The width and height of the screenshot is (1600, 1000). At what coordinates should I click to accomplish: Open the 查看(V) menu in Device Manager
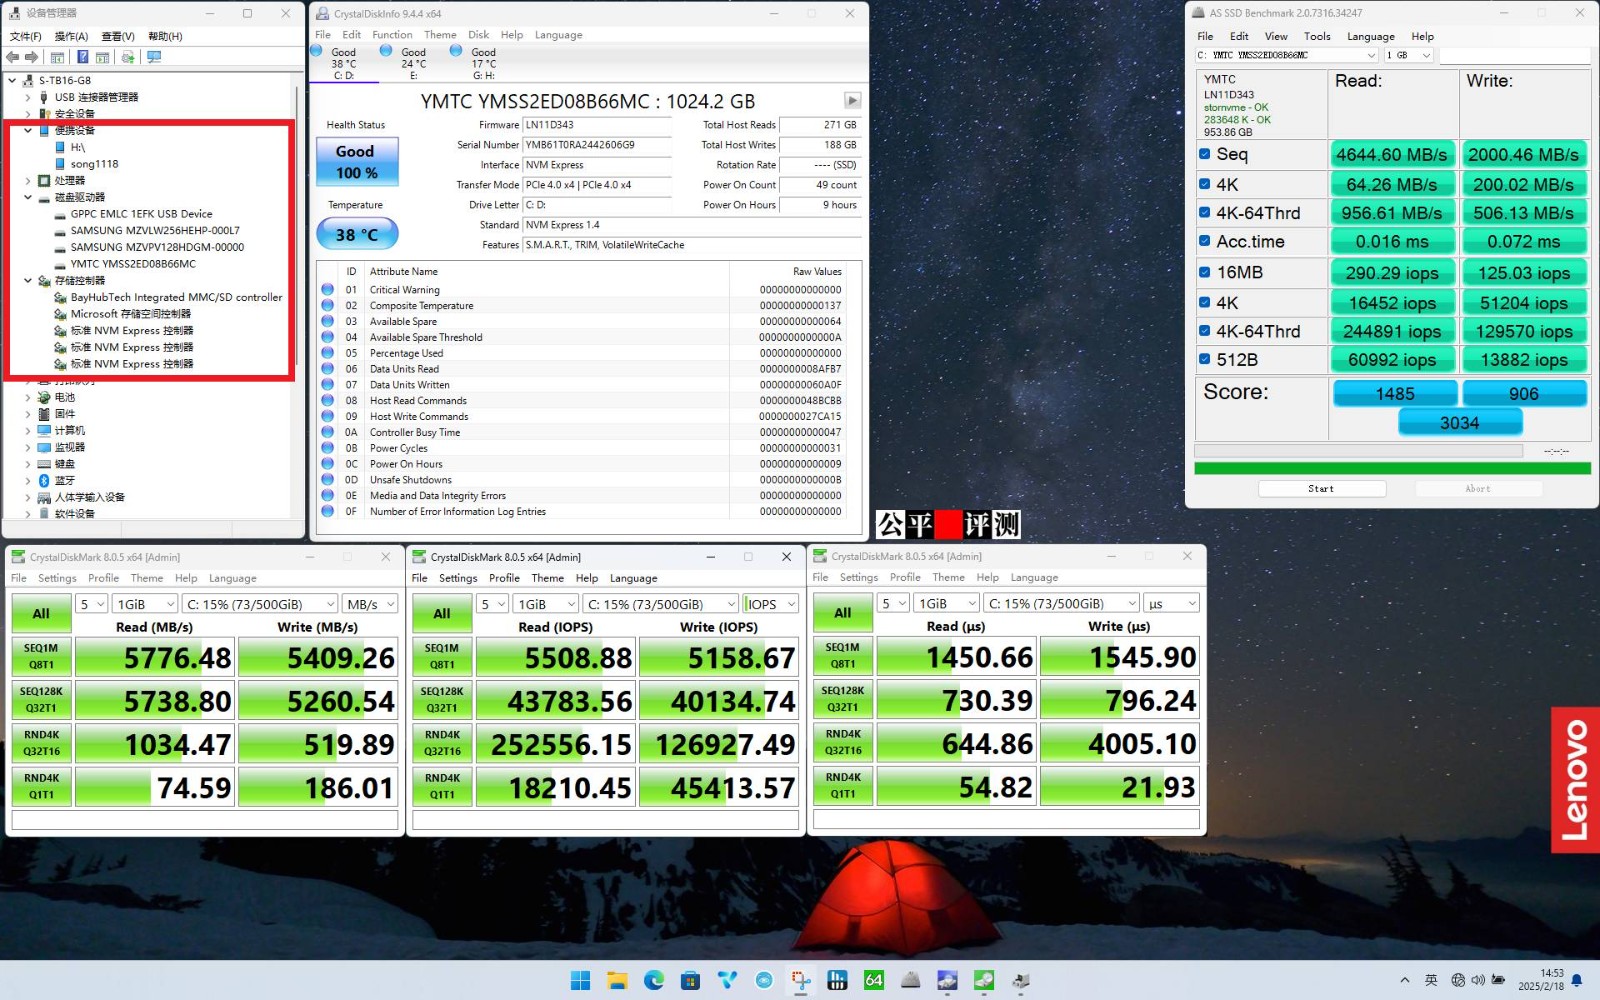pyautogui.click(x=118, y=36)
